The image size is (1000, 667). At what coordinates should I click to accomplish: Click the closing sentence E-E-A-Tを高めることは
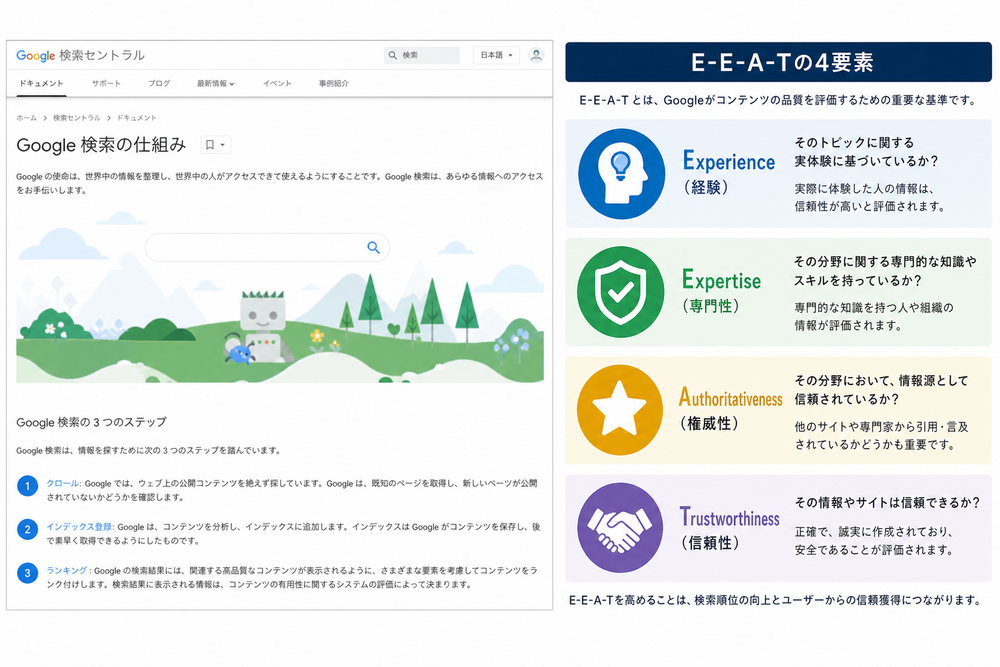pos(775,600)
